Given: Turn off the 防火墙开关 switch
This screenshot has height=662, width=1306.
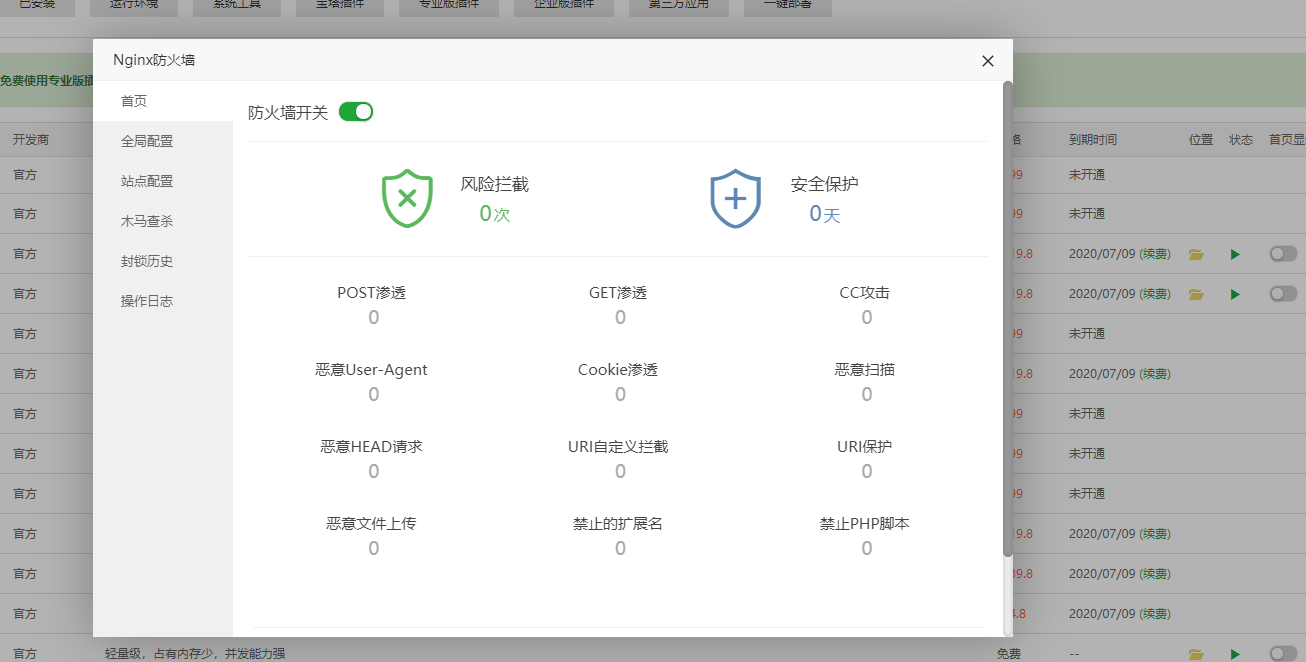Looking at the screenshot, I should click(356, 112).
